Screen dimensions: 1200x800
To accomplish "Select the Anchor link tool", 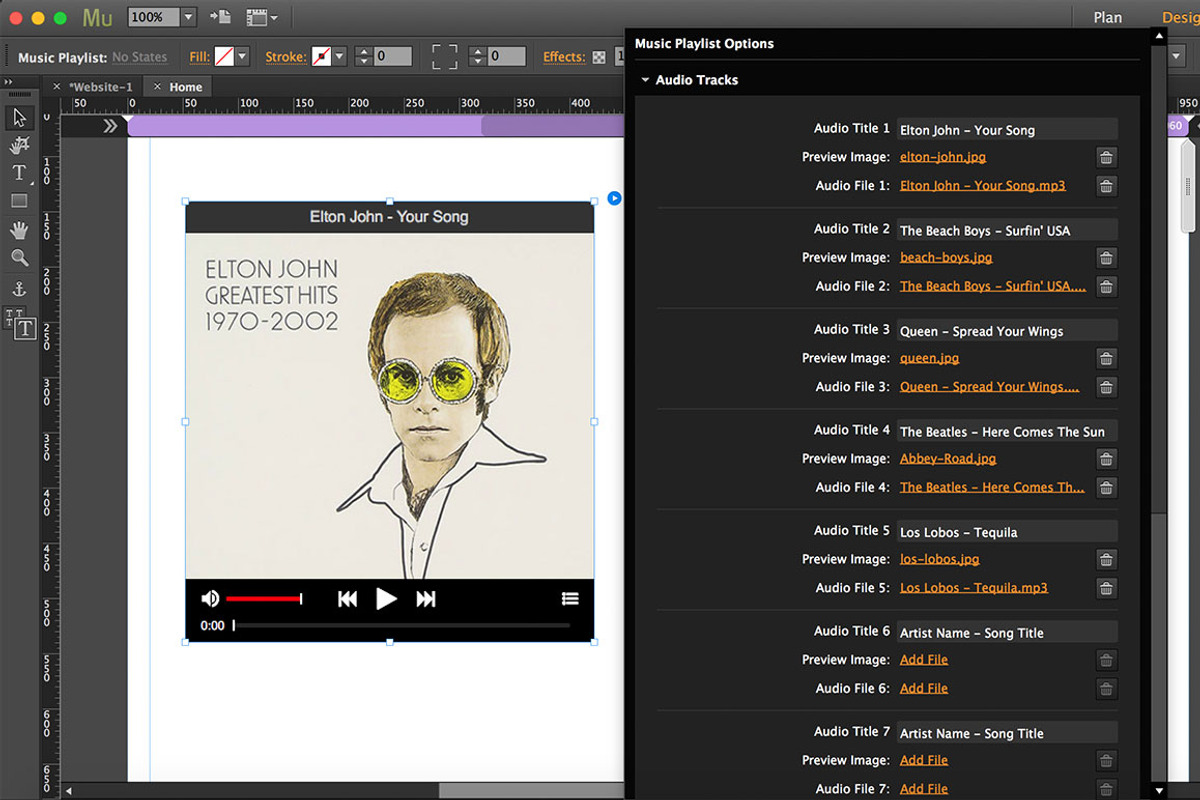I will (19, 289).
